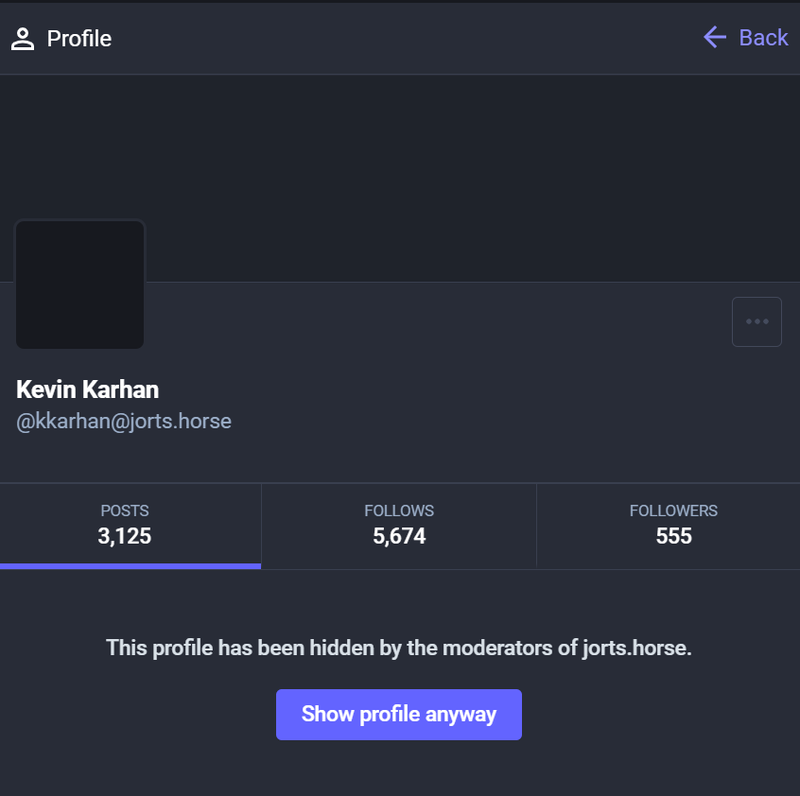Click the 555 followers count
The width and height of the screenshot is (800, 796).
(673, 537)
